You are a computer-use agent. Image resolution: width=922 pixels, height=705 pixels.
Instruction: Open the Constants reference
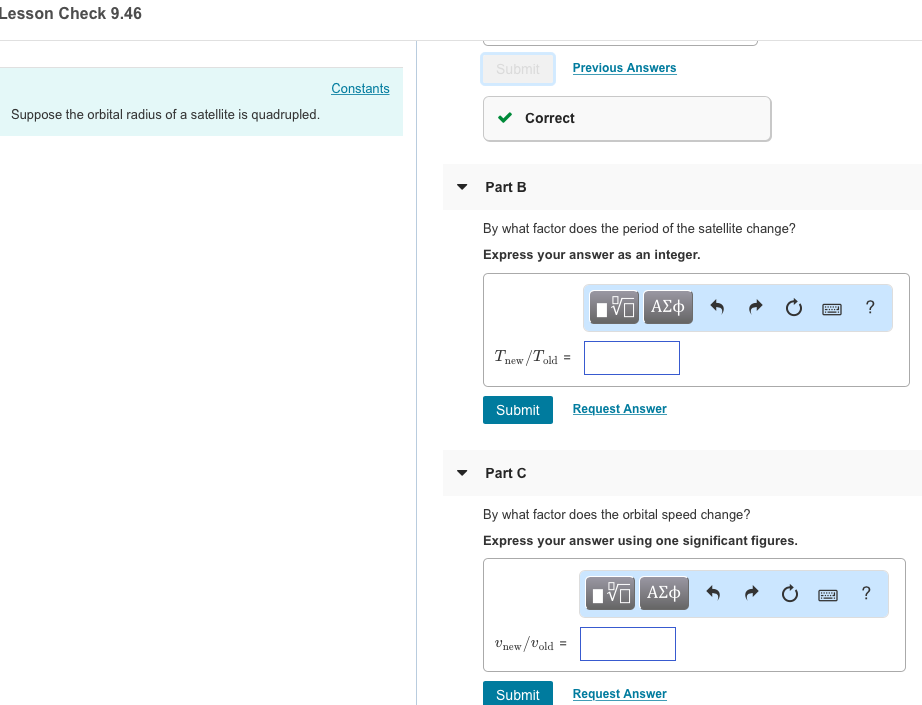point(360,88)
